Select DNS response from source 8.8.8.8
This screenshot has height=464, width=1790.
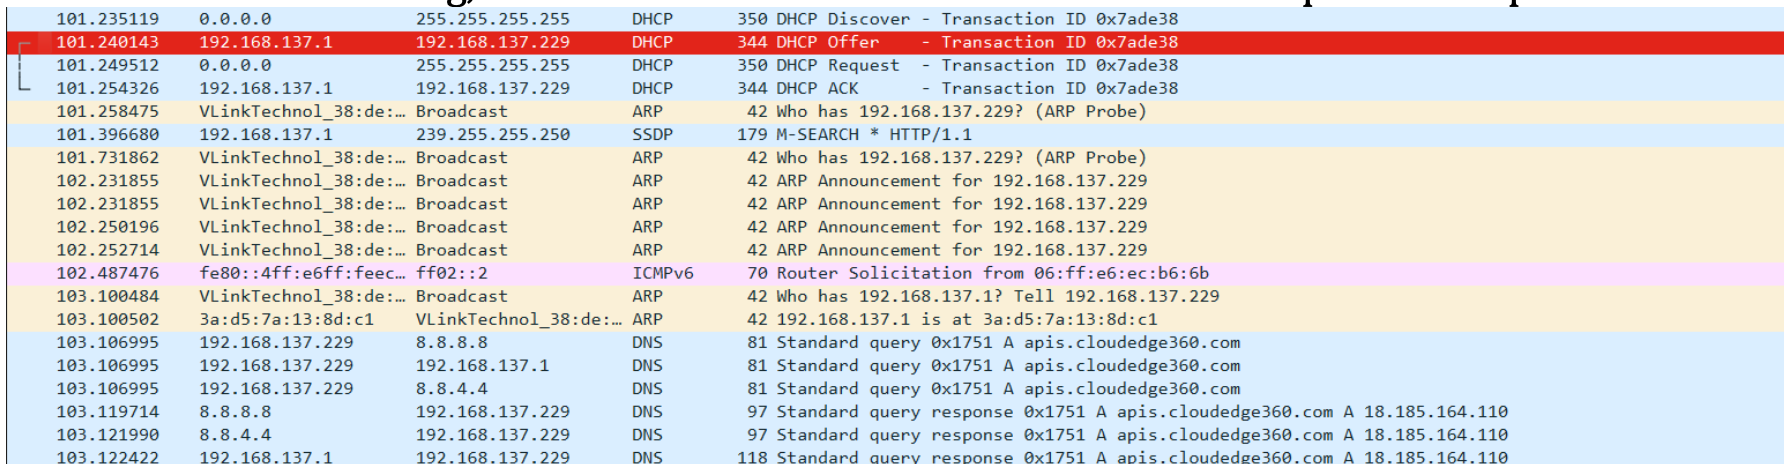click(895, 412)
